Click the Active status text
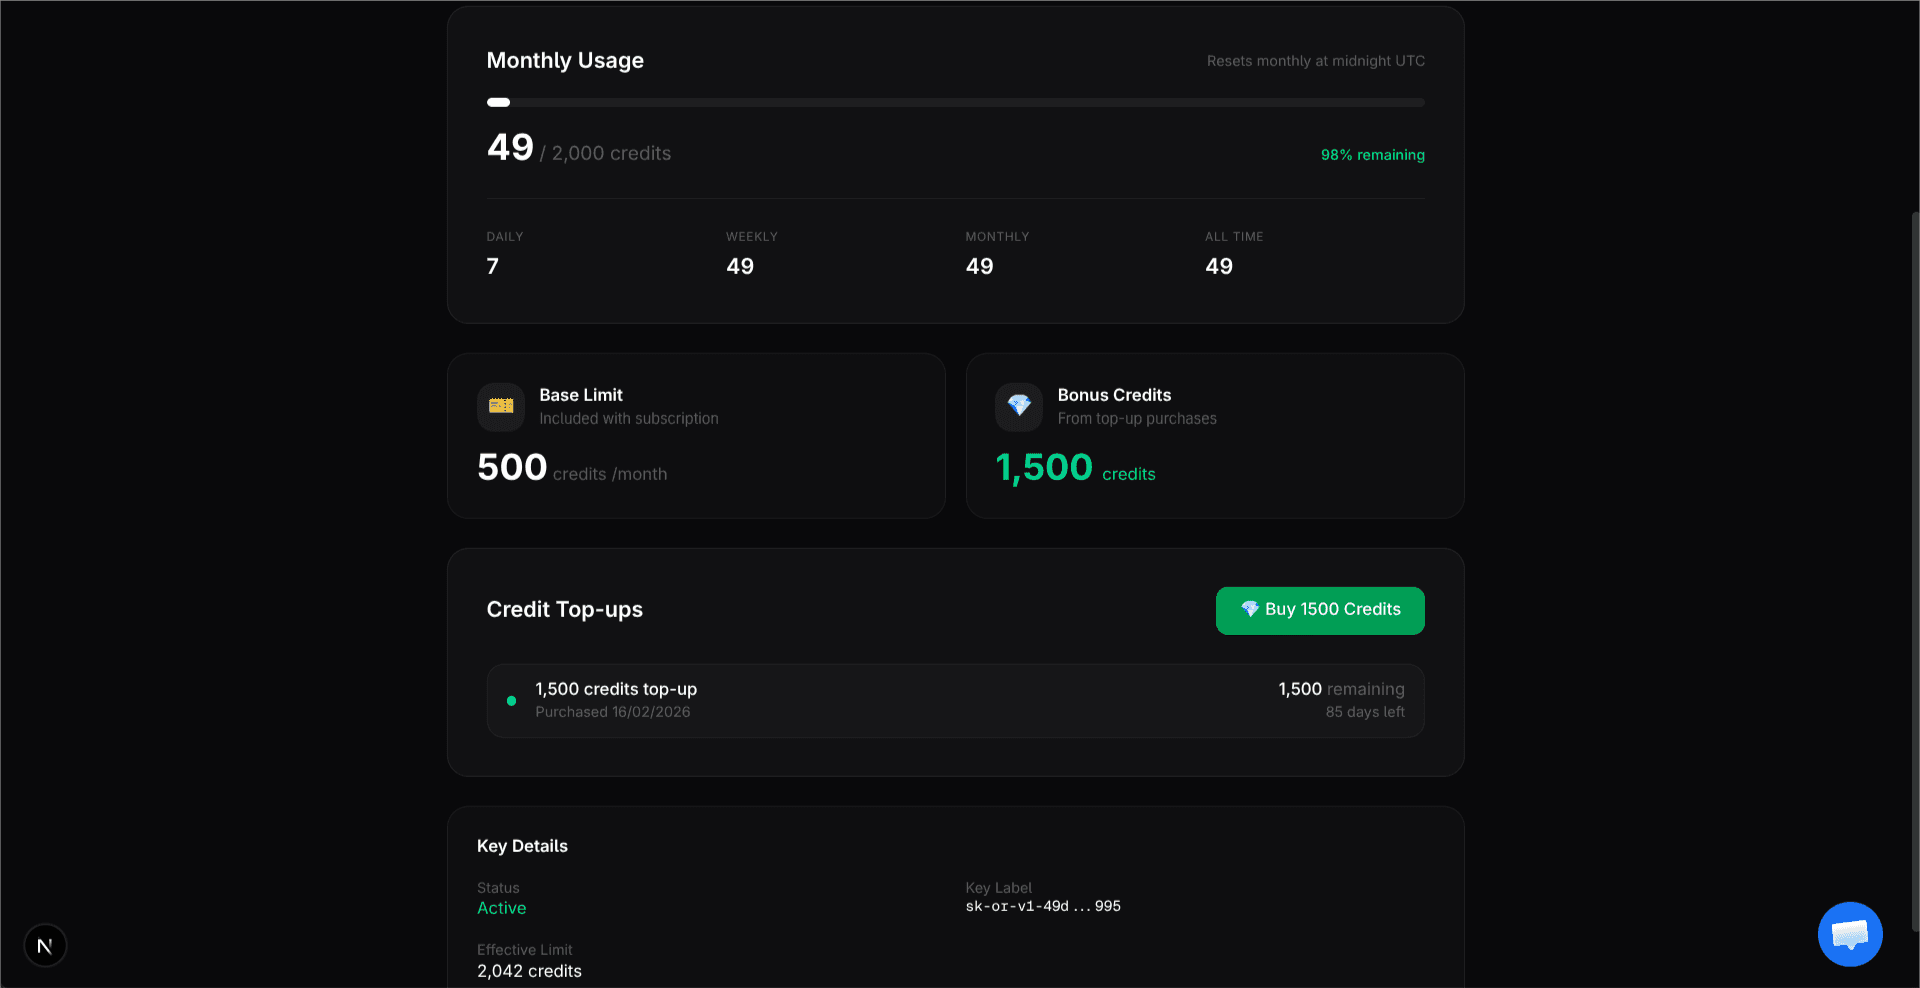This screenshot has width=1920, height=988. (501, 908)
